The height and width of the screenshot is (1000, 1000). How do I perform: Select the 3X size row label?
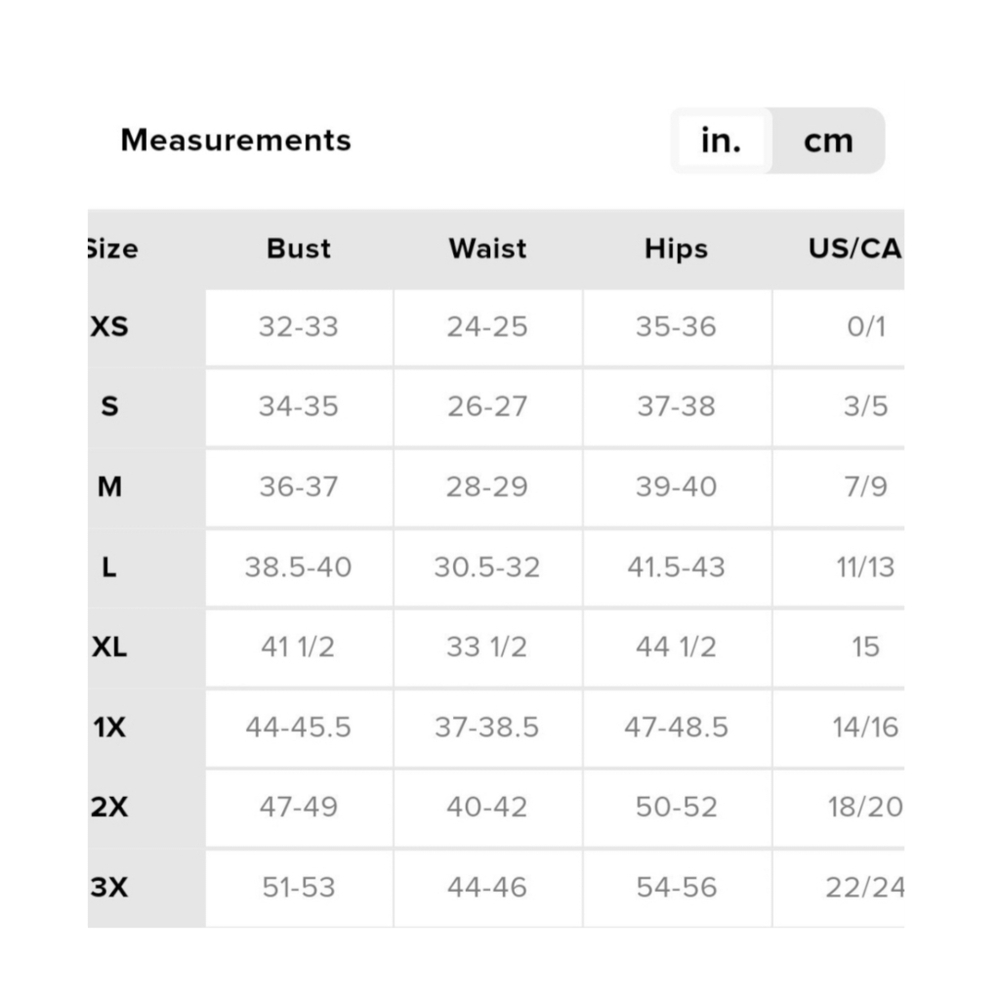pos(110,887)
